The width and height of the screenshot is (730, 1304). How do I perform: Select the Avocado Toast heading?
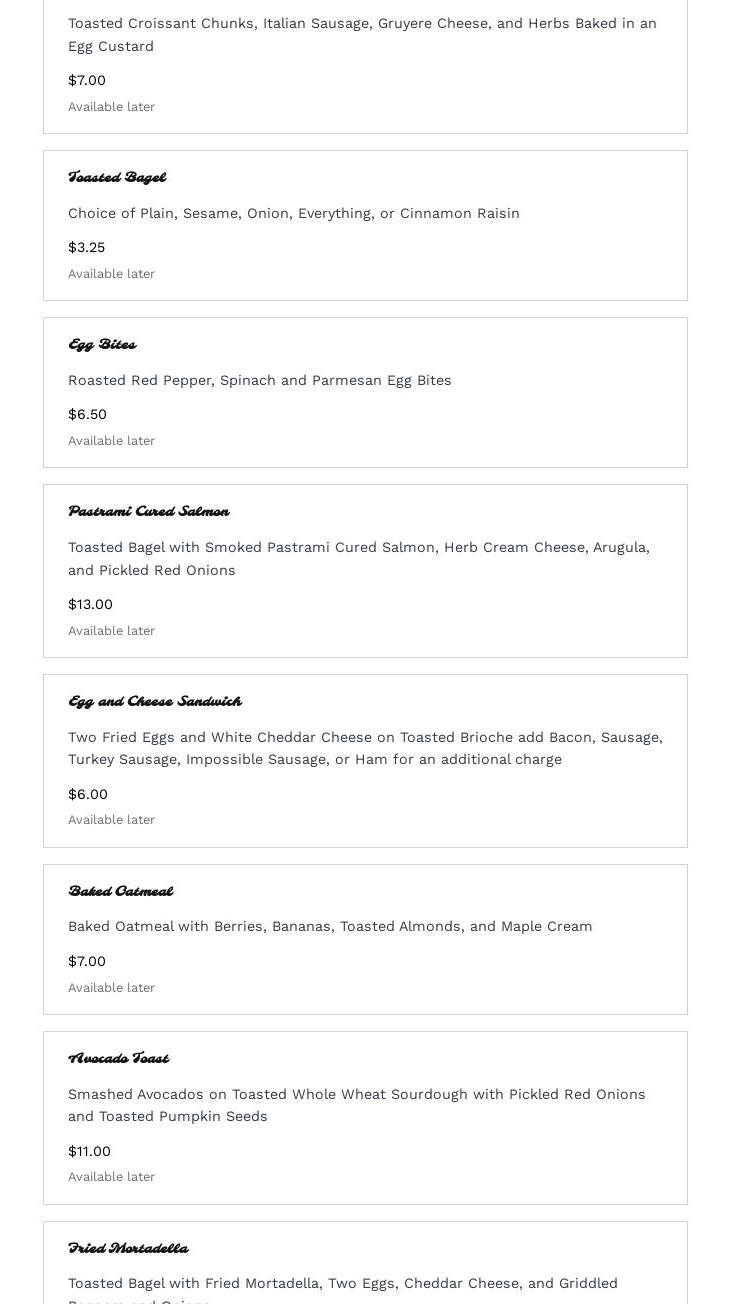click(118, 1059)
